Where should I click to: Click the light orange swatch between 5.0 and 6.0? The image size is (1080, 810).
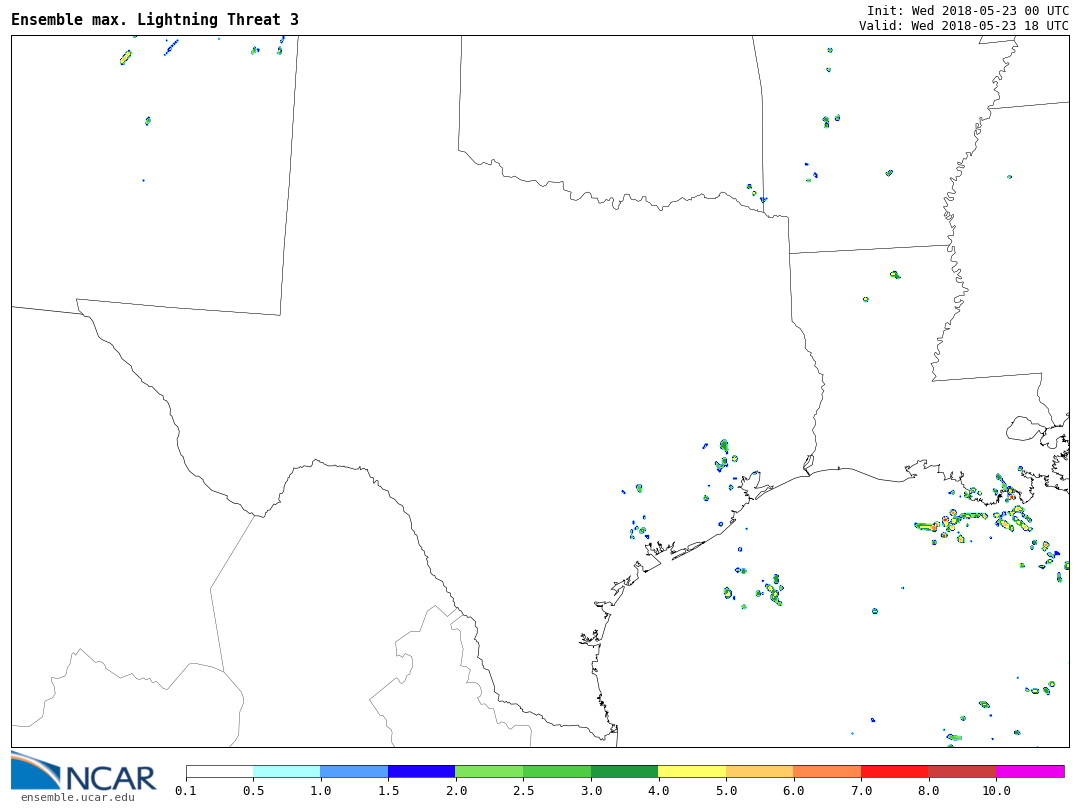pos(760,772)
